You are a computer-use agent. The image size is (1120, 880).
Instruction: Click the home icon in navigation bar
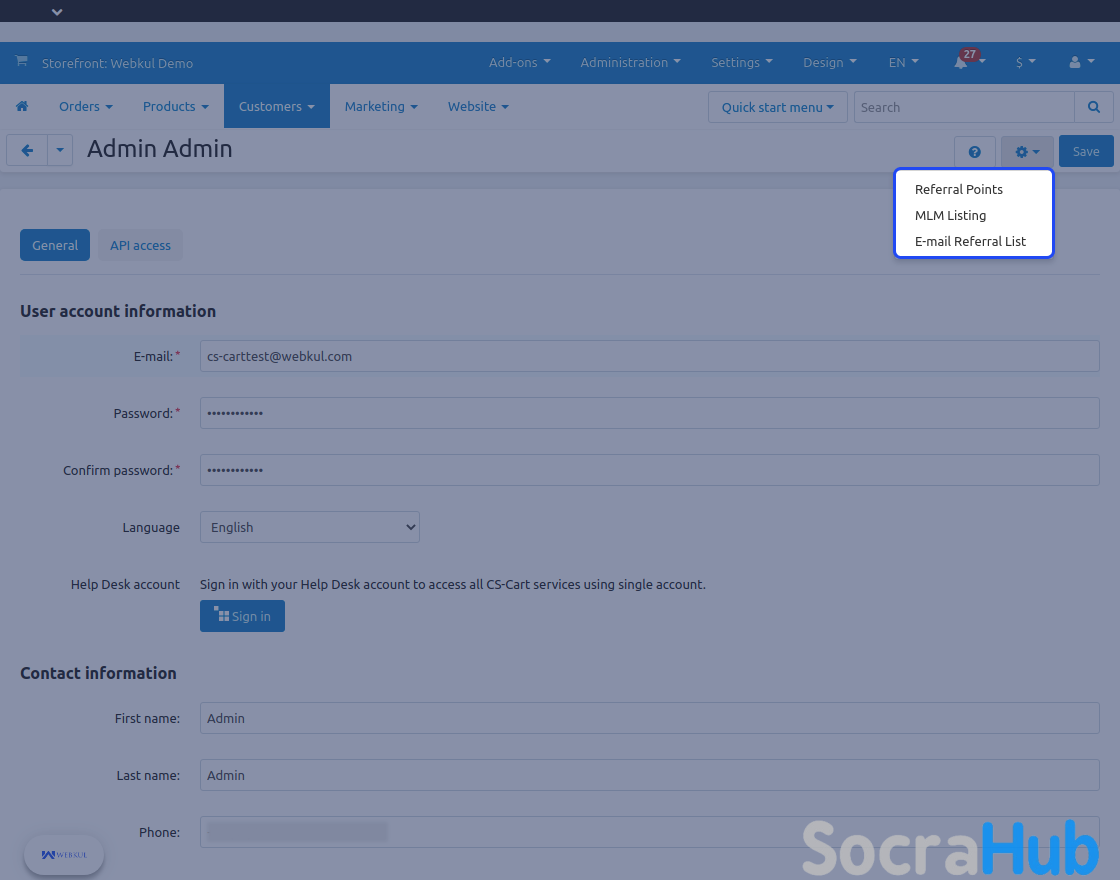pyautogui.click(x=22, y=107)
